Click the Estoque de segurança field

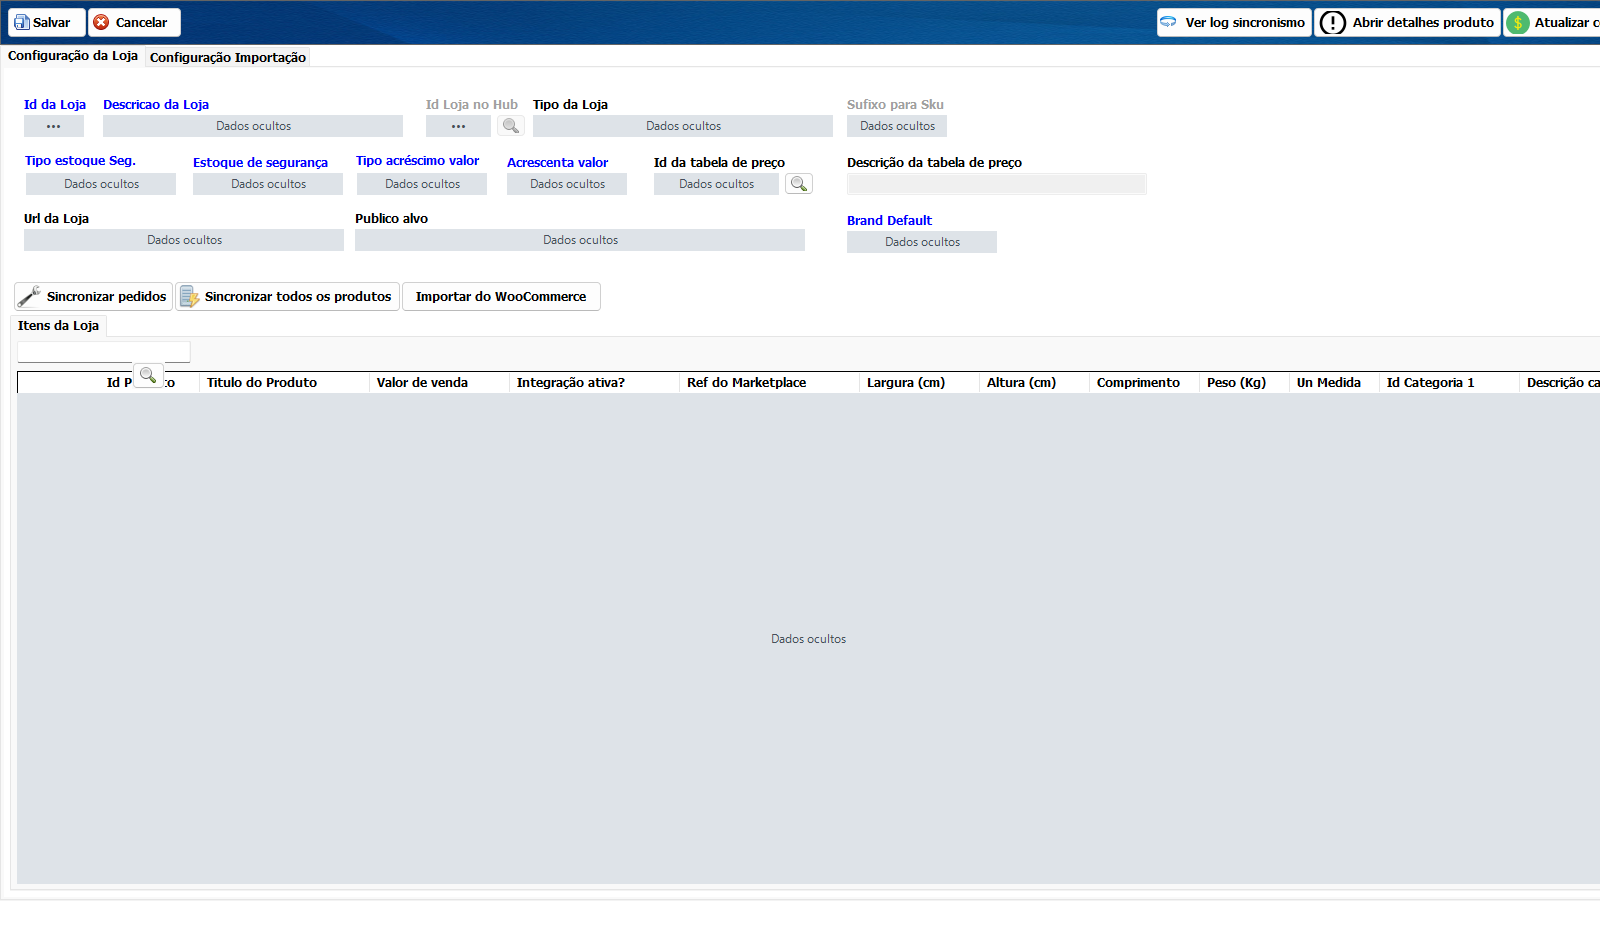pos(268,184)
